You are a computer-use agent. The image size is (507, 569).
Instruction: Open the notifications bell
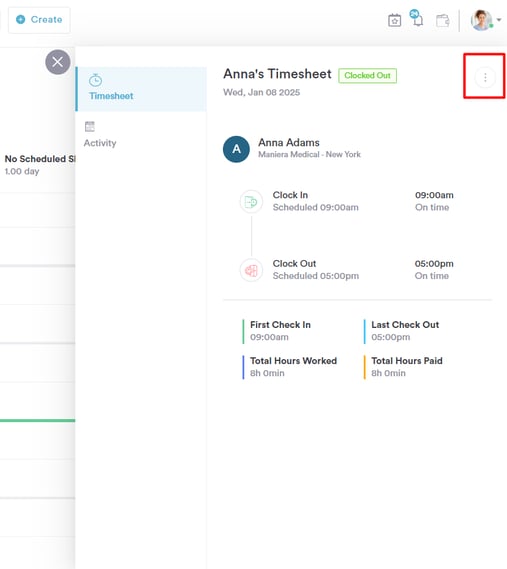(x=417, y=18)
